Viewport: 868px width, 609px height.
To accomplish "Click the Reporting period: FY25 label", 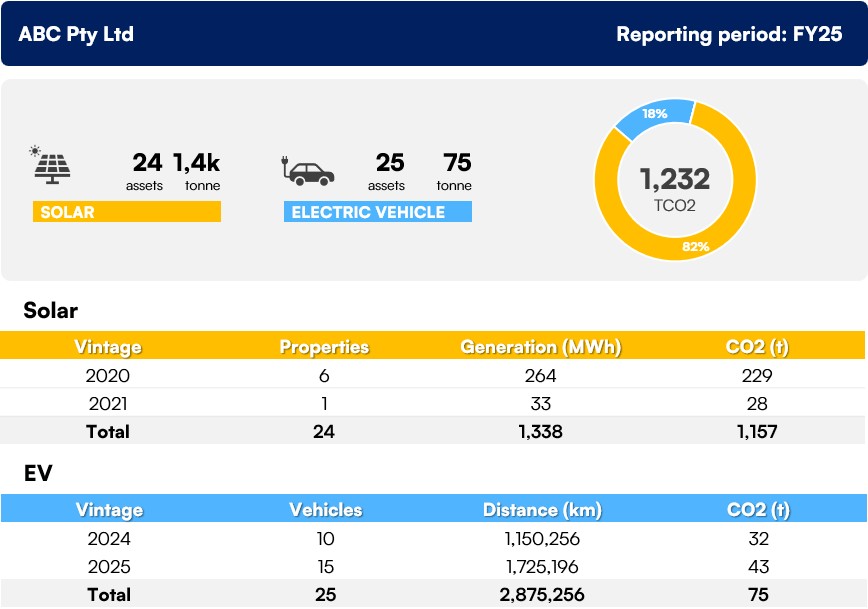I will click(729, 34).
